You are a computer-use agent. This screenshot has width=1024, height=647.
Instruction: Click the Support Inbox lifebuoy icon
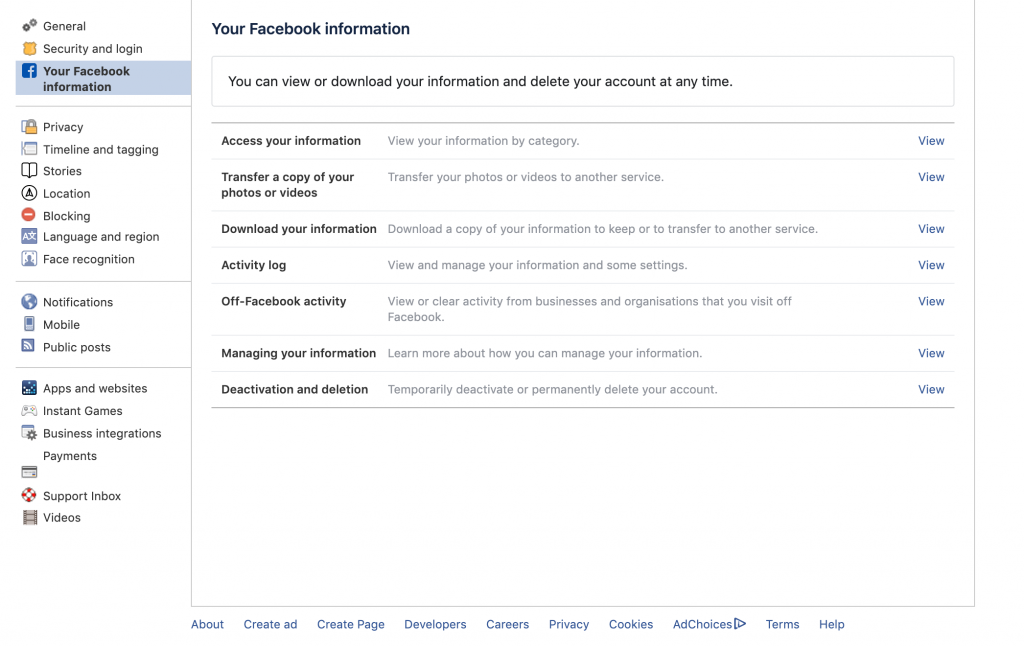point(29,496)
